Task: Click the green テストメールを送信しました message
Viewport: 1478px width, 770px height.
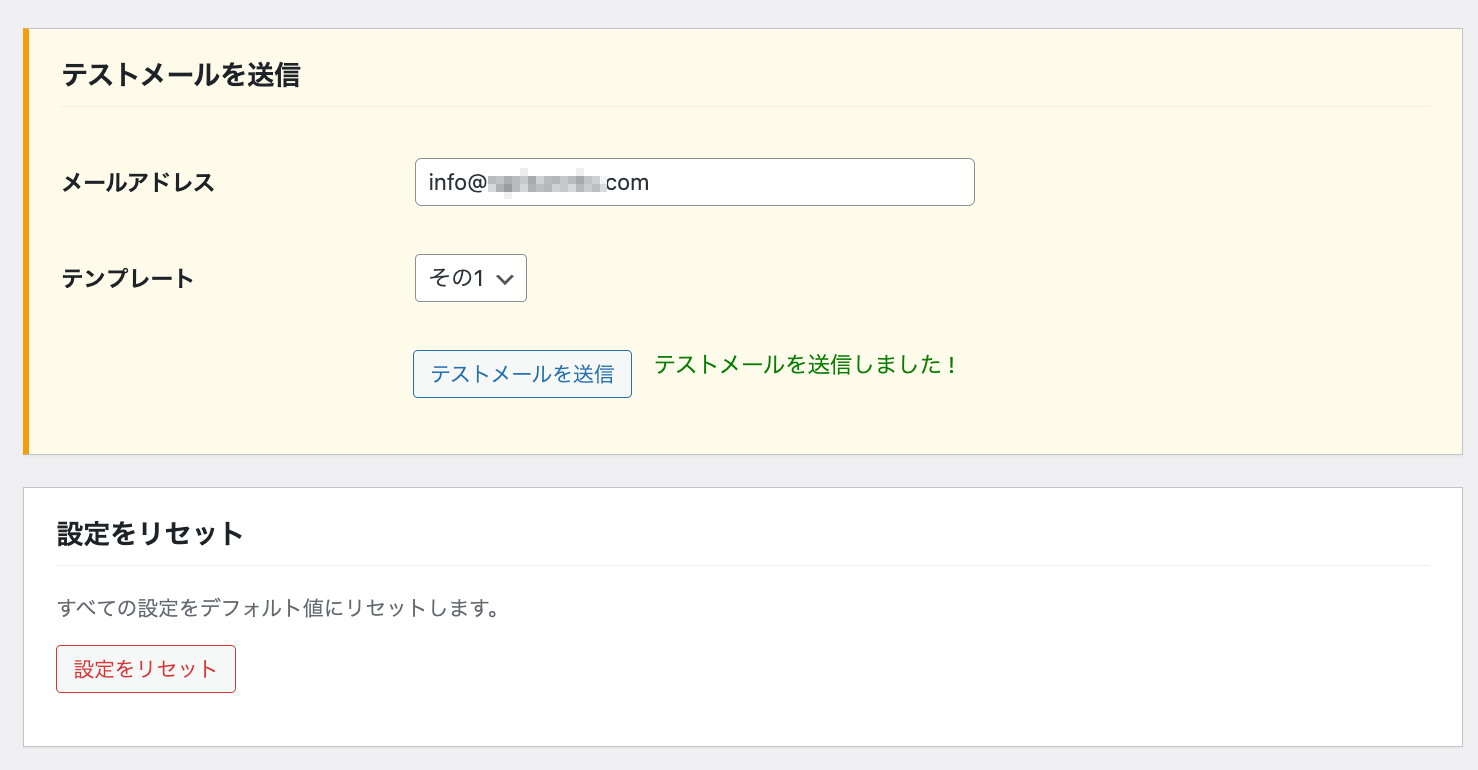Action: 804,366
